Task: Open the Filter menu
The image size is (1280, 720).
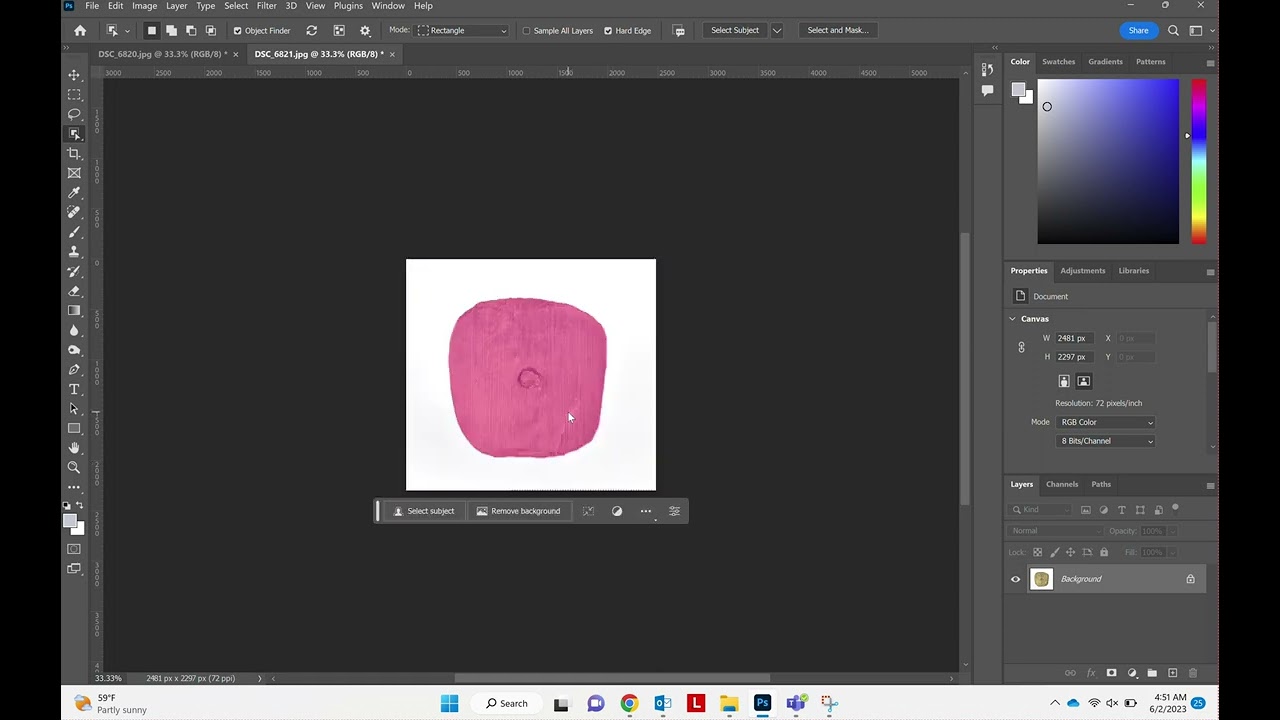Action: tap(266, 6)
